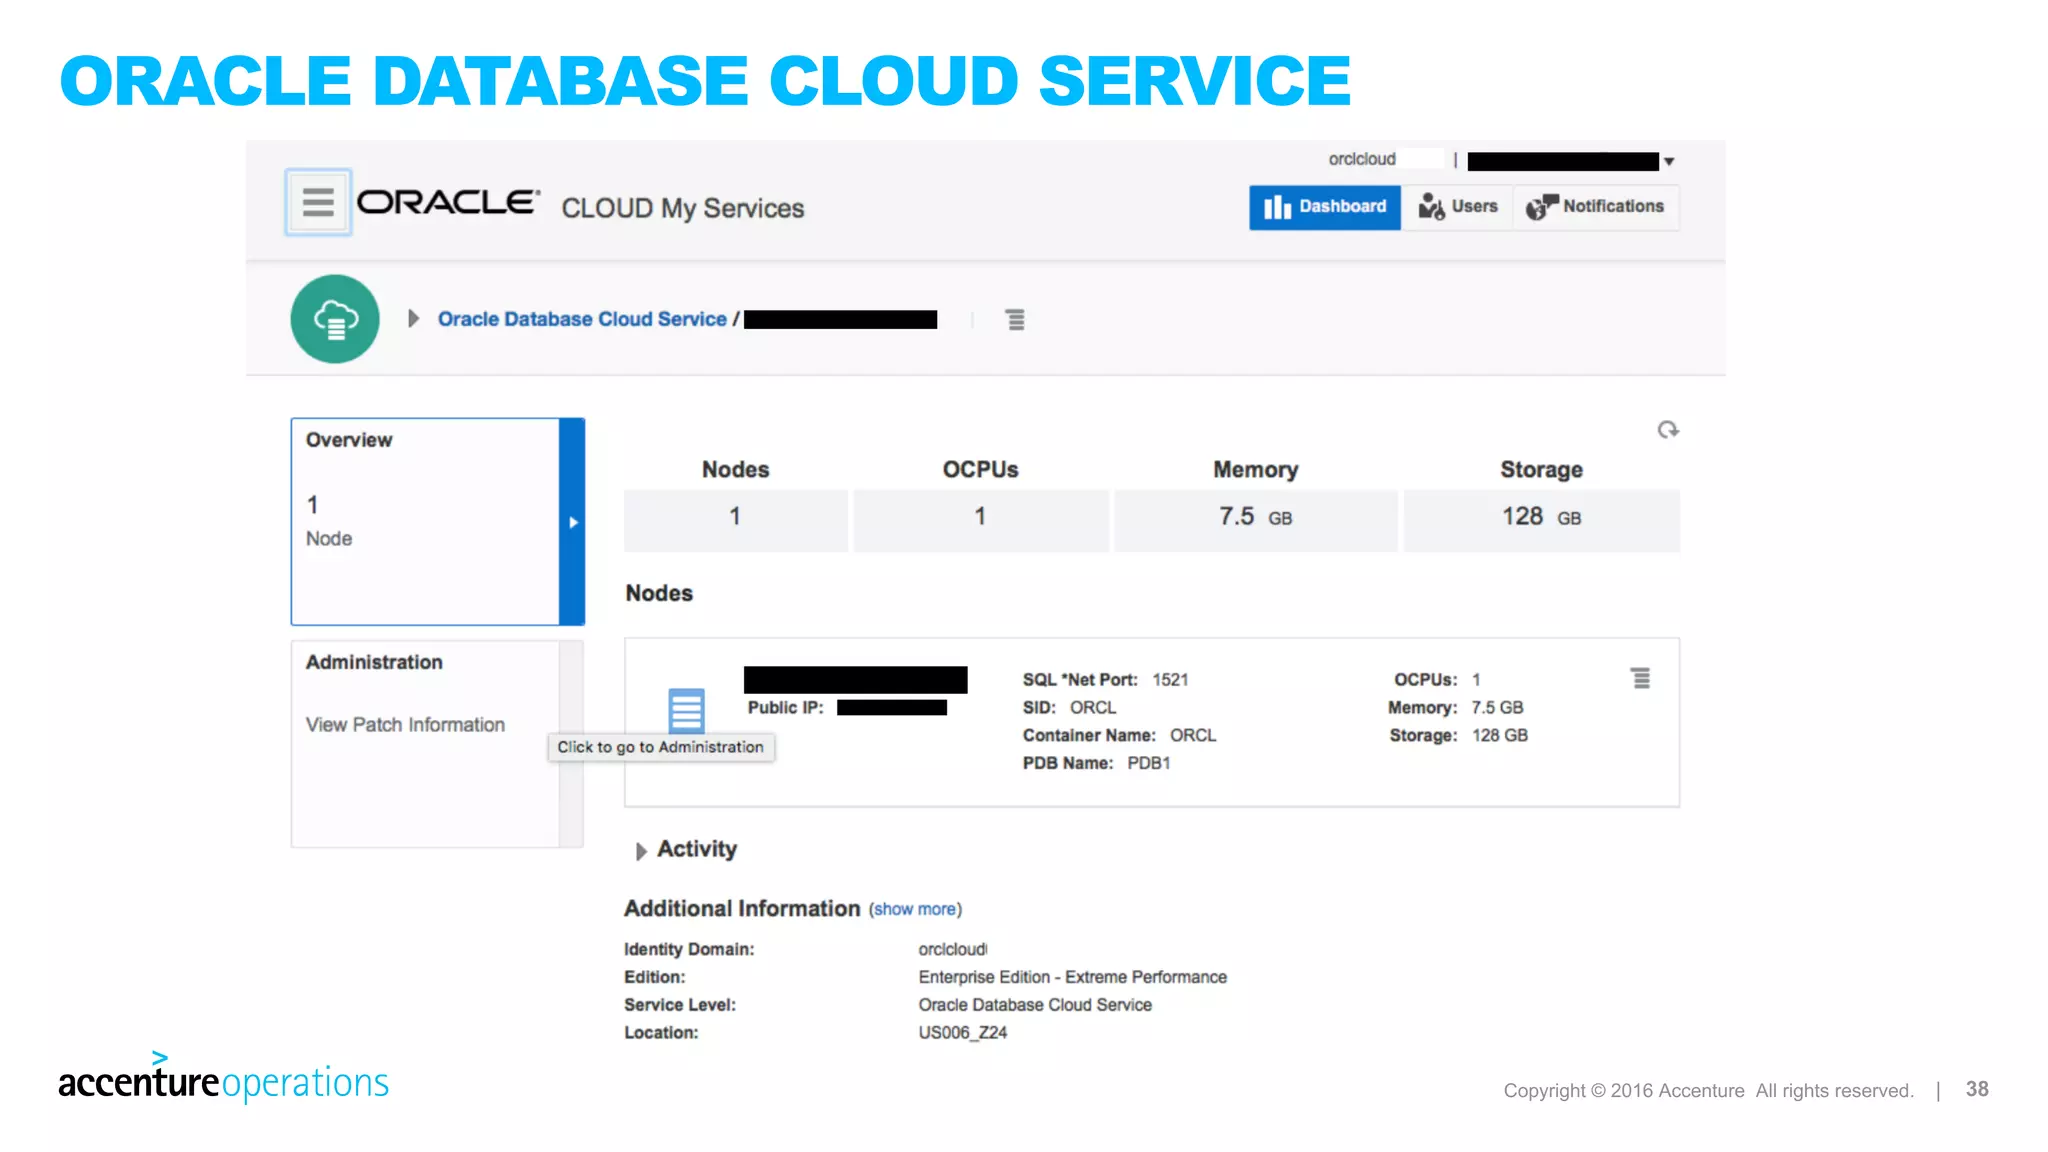Click the Overview tile blue arrow
This screenshot has width=2048, height=1152.
[572, 522]
